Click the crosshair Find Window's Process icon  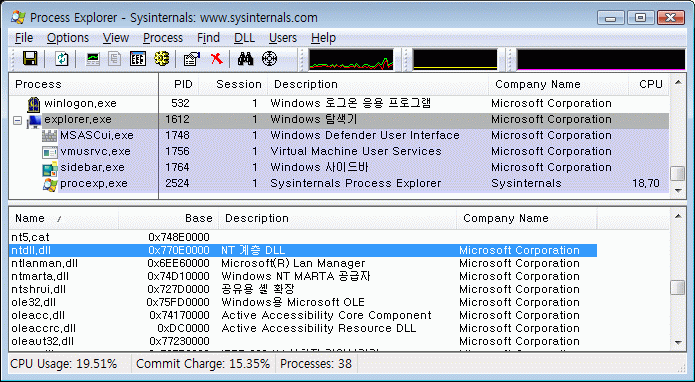(x=269, y=58)
